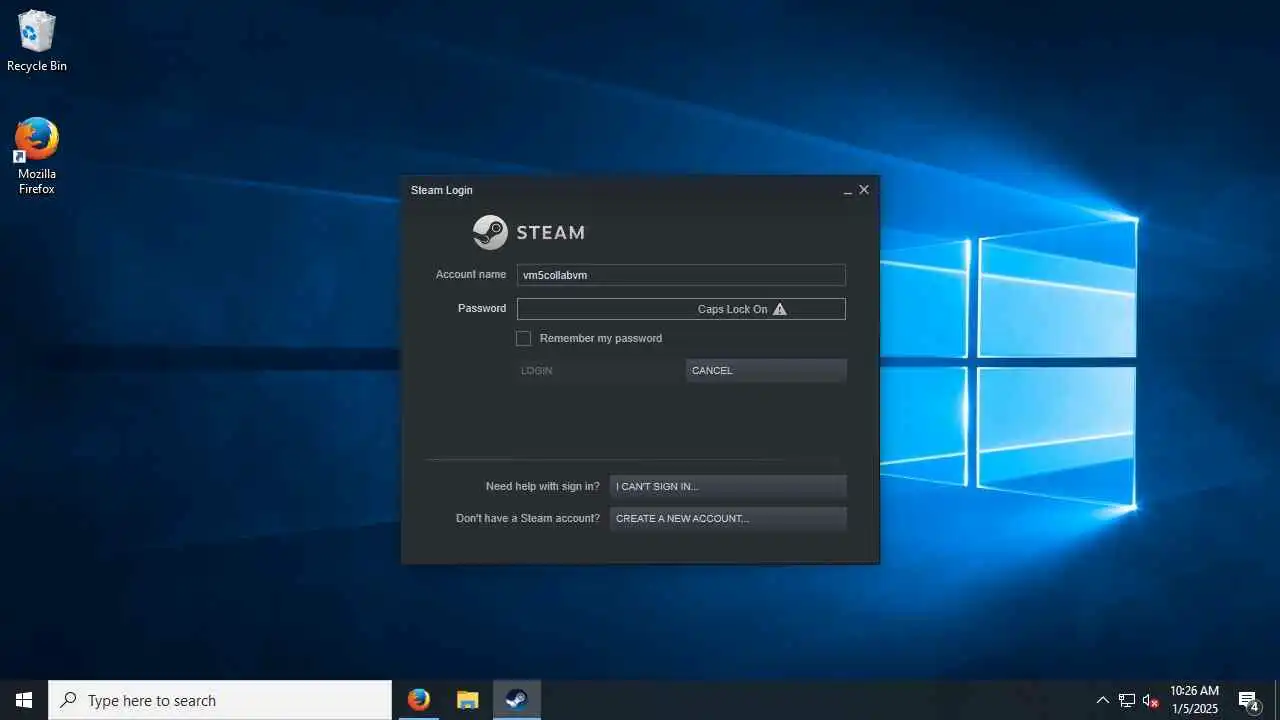Click the Caps Lock On text
Viewport: 1280px width, 720px height.
(733, 309)
